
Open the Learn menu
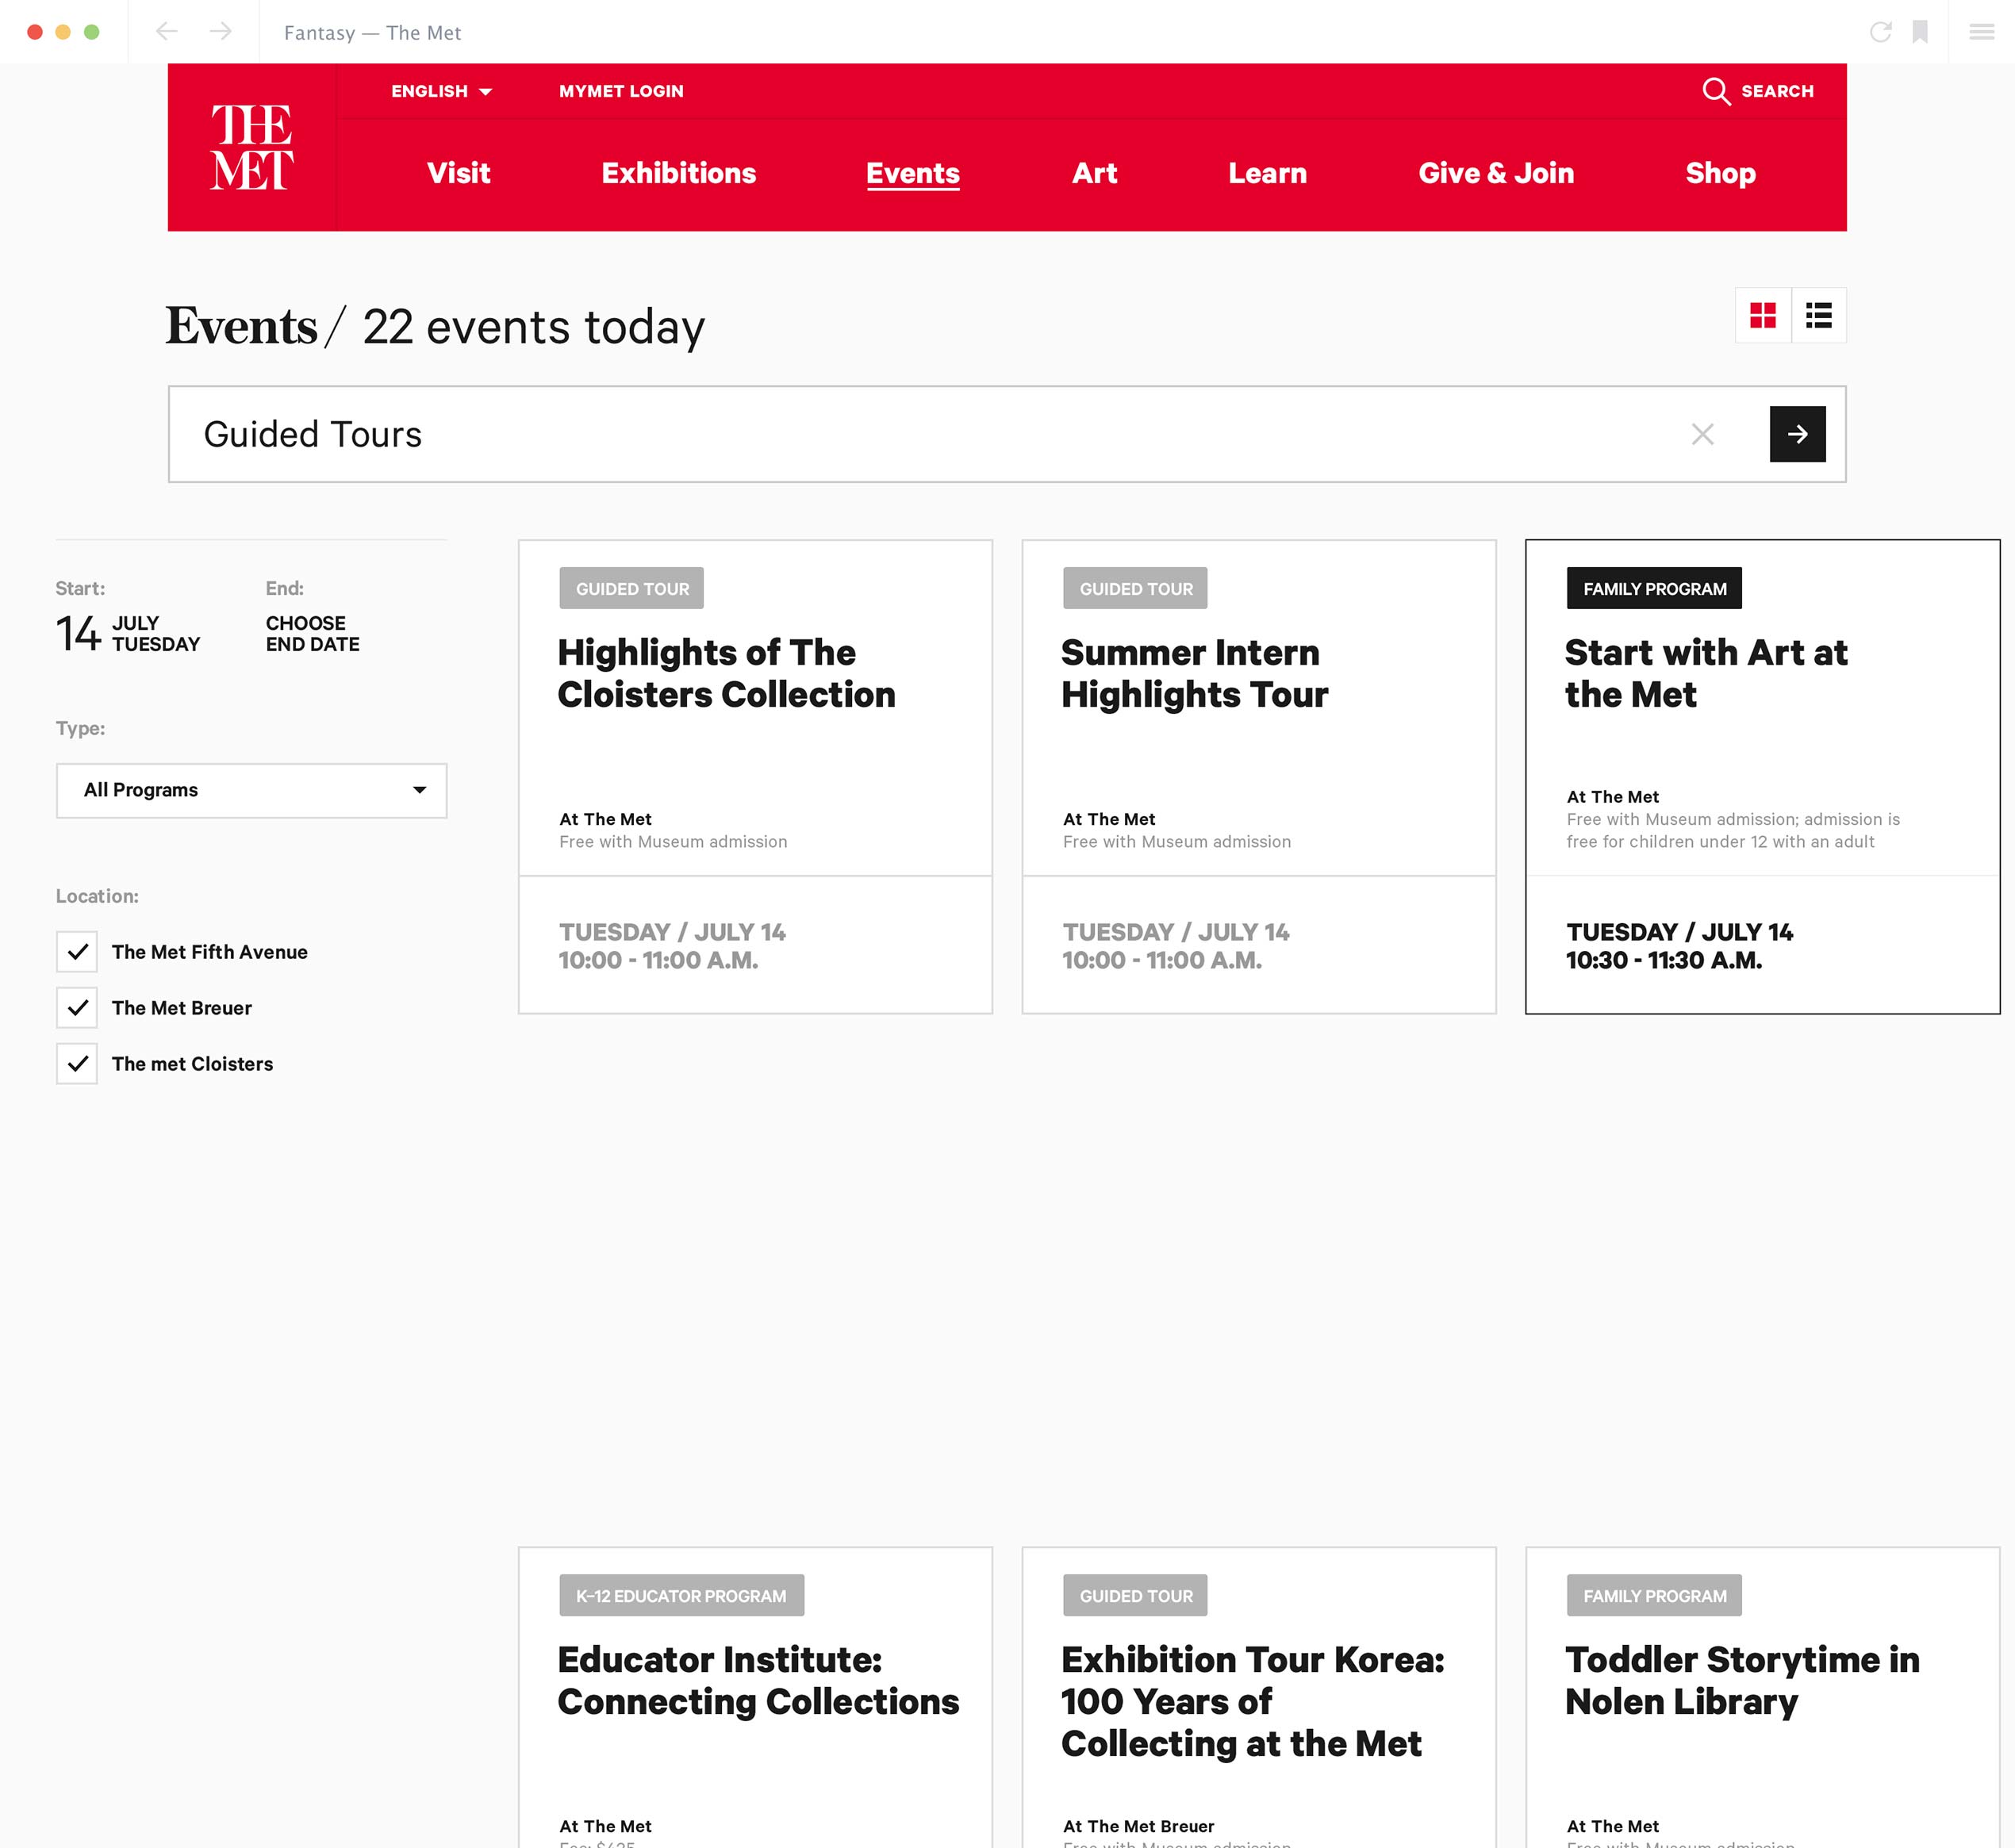pos(1268,173)
